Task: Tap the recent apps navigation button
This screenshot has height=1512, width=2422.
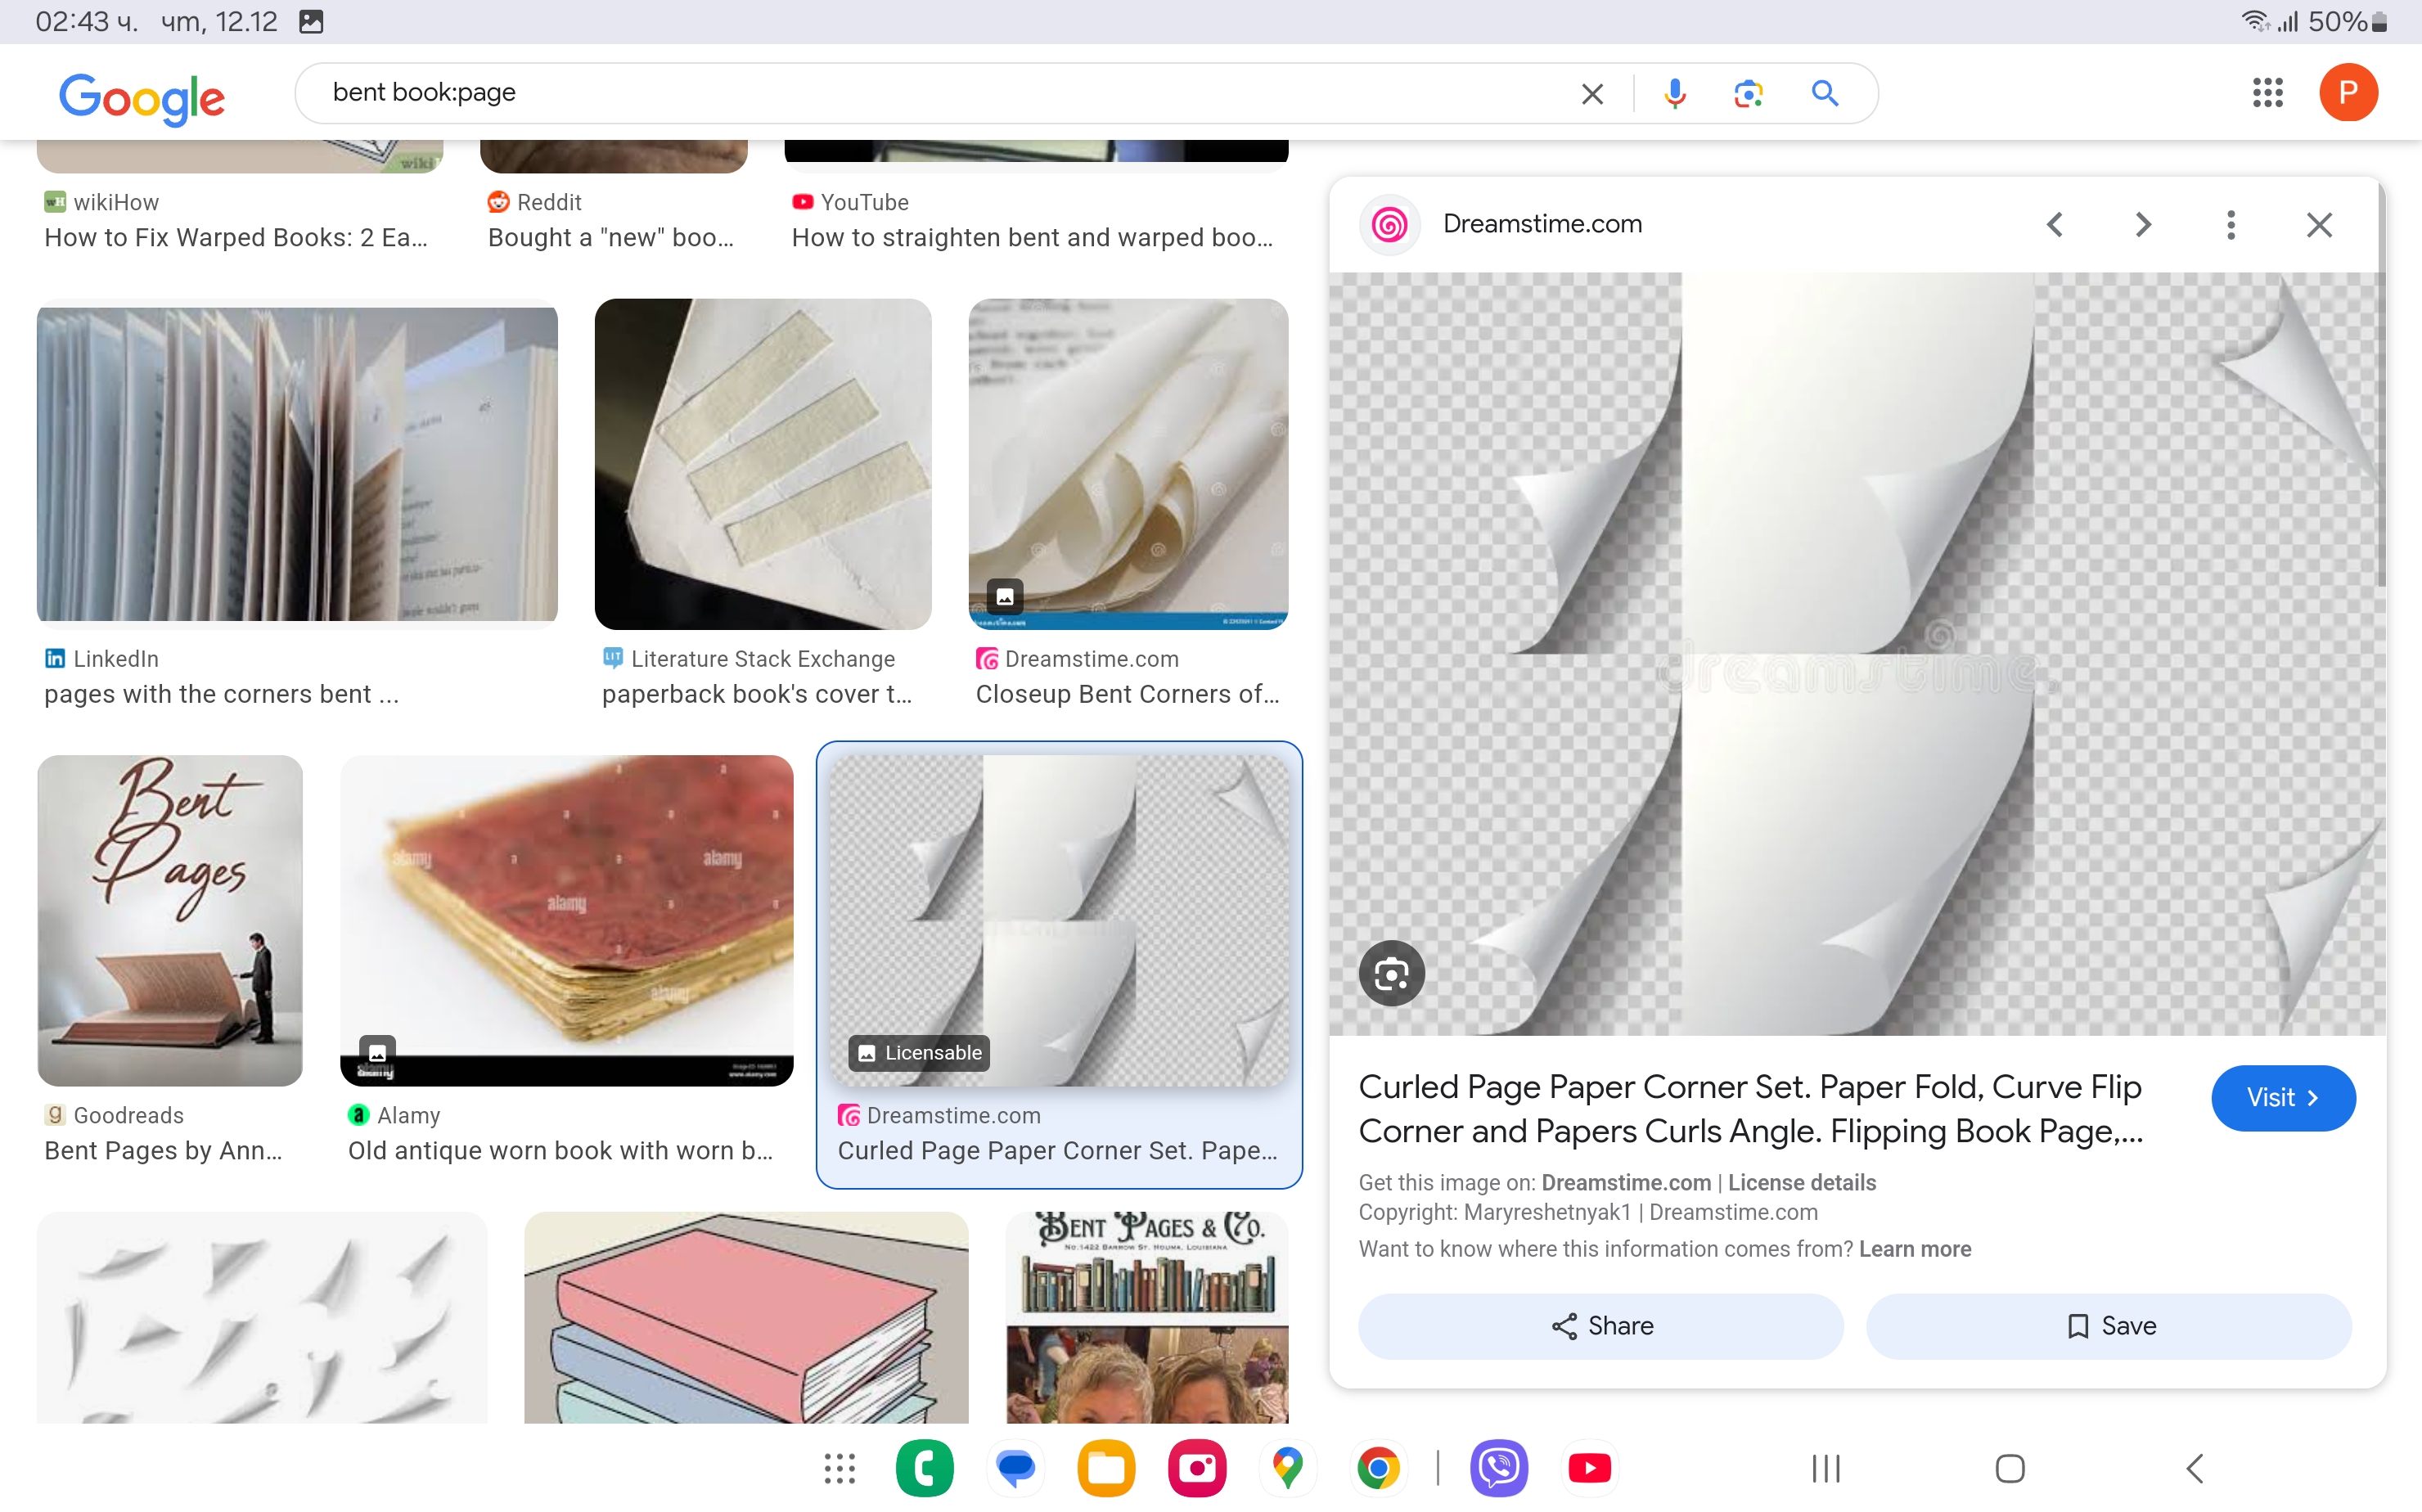Action: [x=1826, y=1468]
